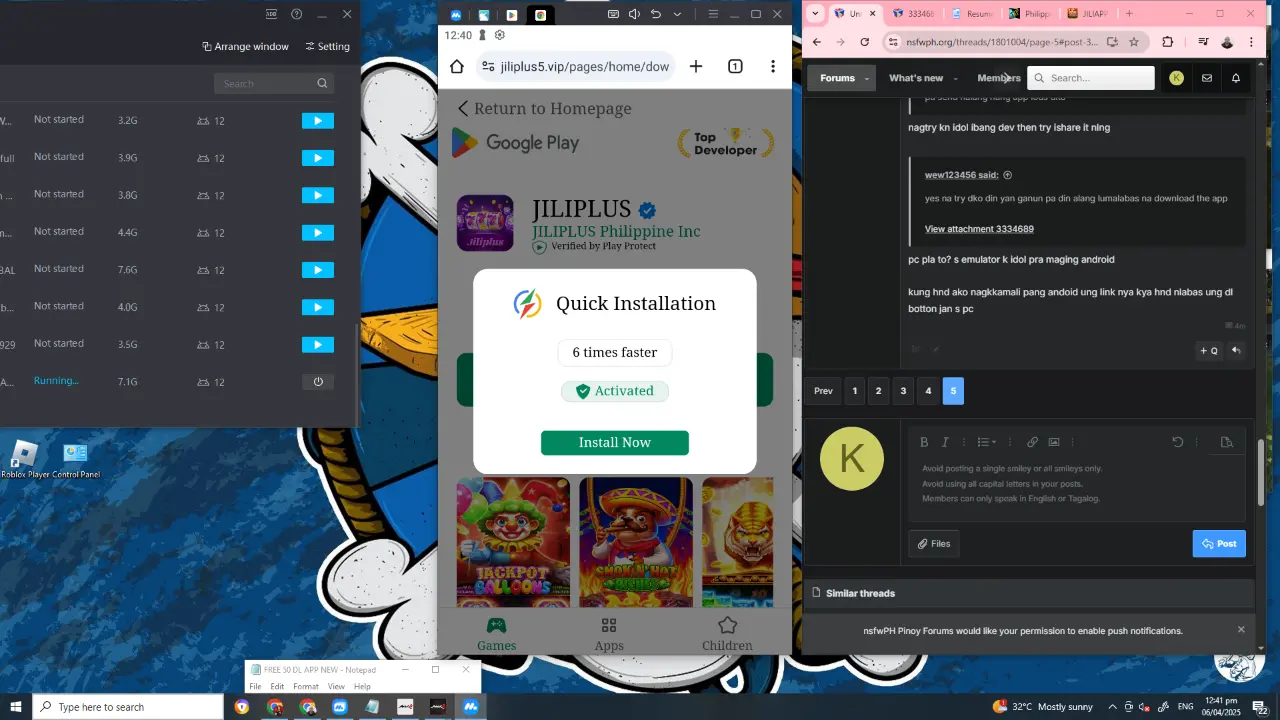Open a new Chrome tab with plus button

point(1129,14)
